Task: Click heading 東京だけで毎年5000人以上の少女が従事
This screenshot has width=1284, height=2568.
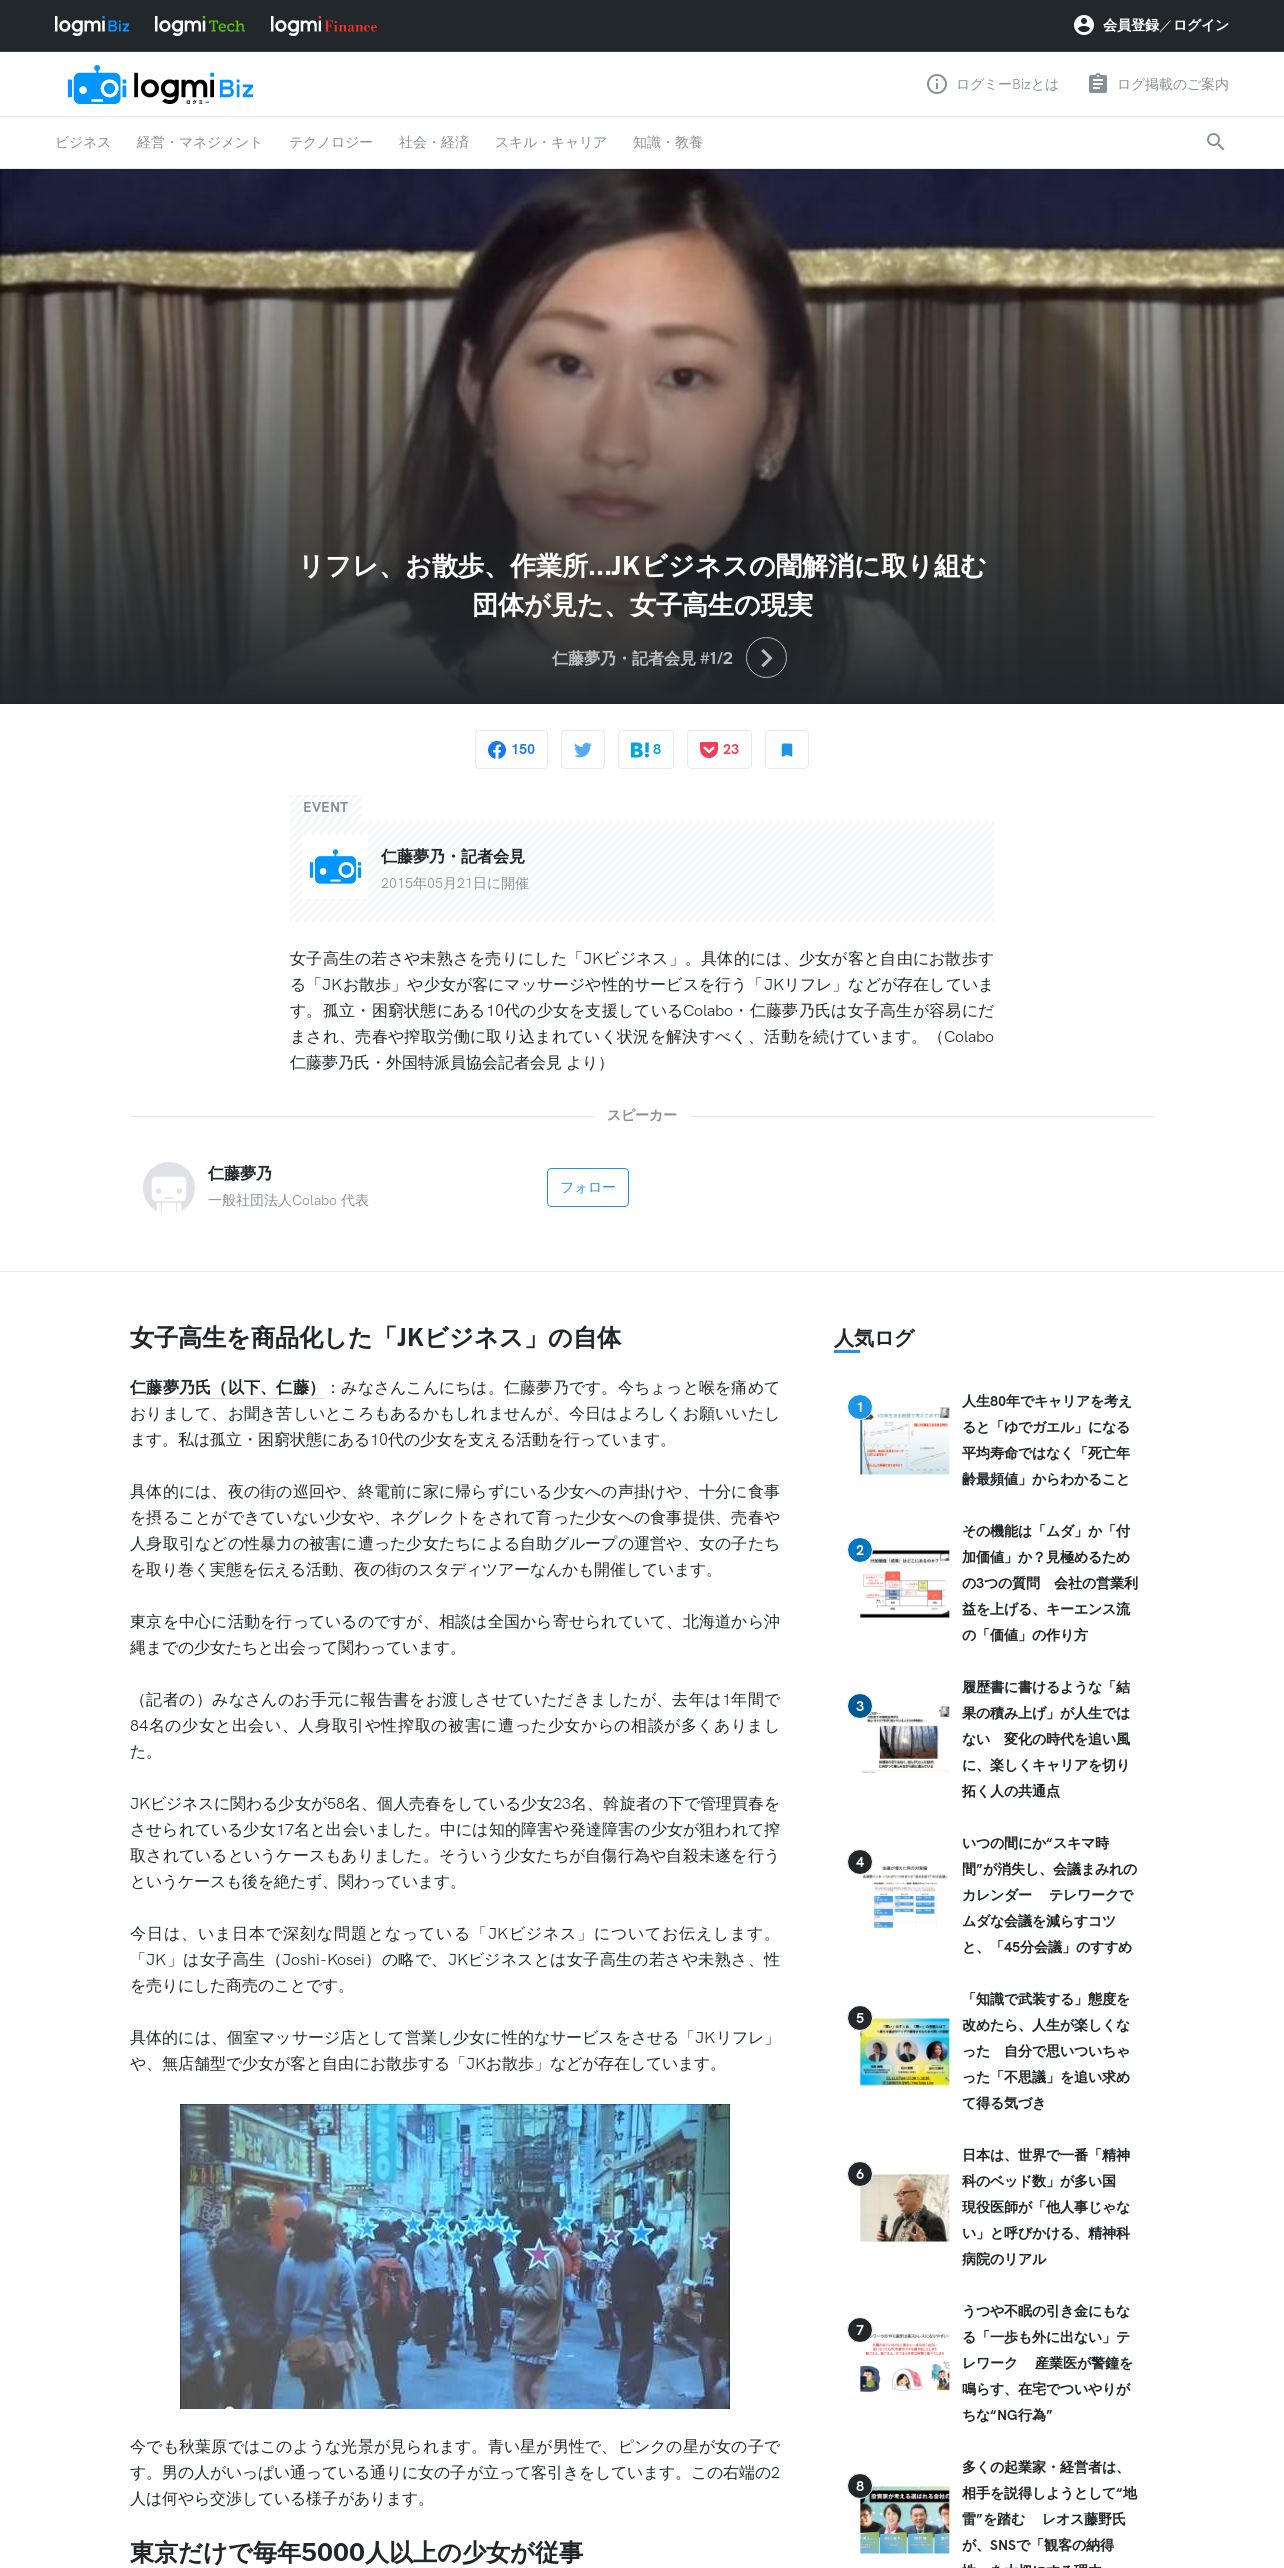Action: [356, 2552]
